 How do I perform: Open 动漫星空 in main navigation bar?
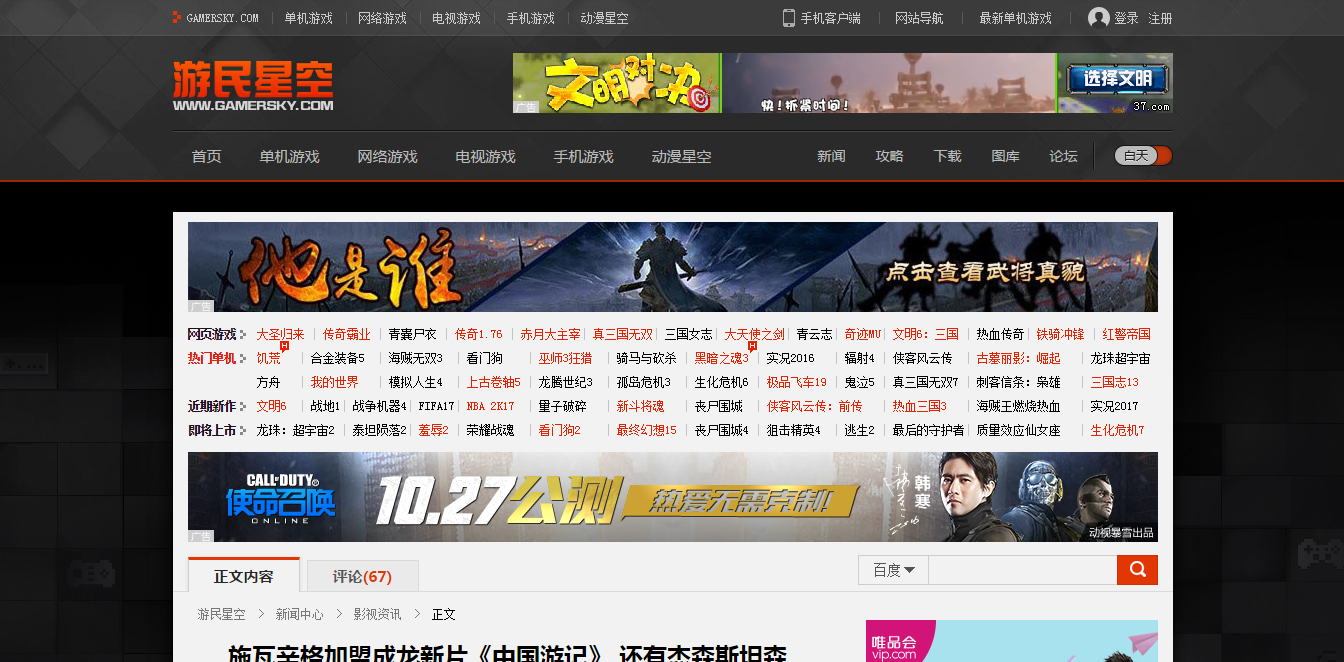(x=681, y=157)
